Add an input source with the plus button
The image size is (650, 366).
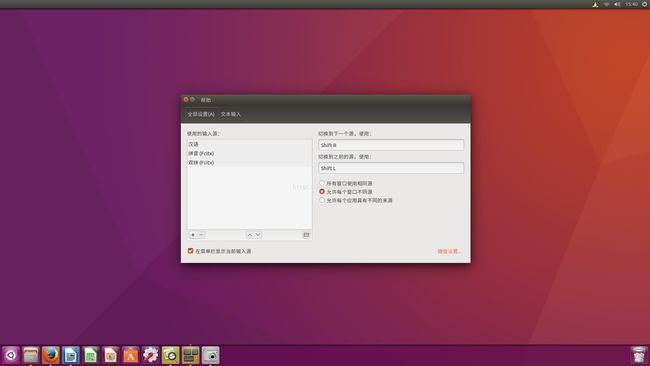(193, 235)
